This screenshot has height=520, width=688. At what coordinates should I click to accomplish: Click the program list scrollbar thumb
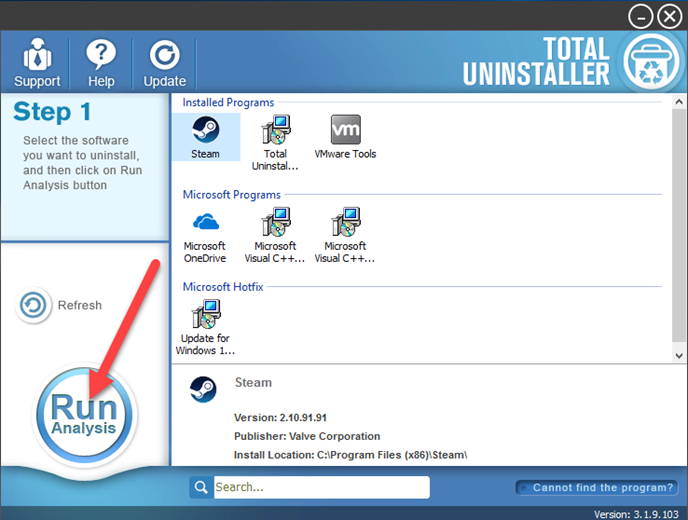coord(679,225)
